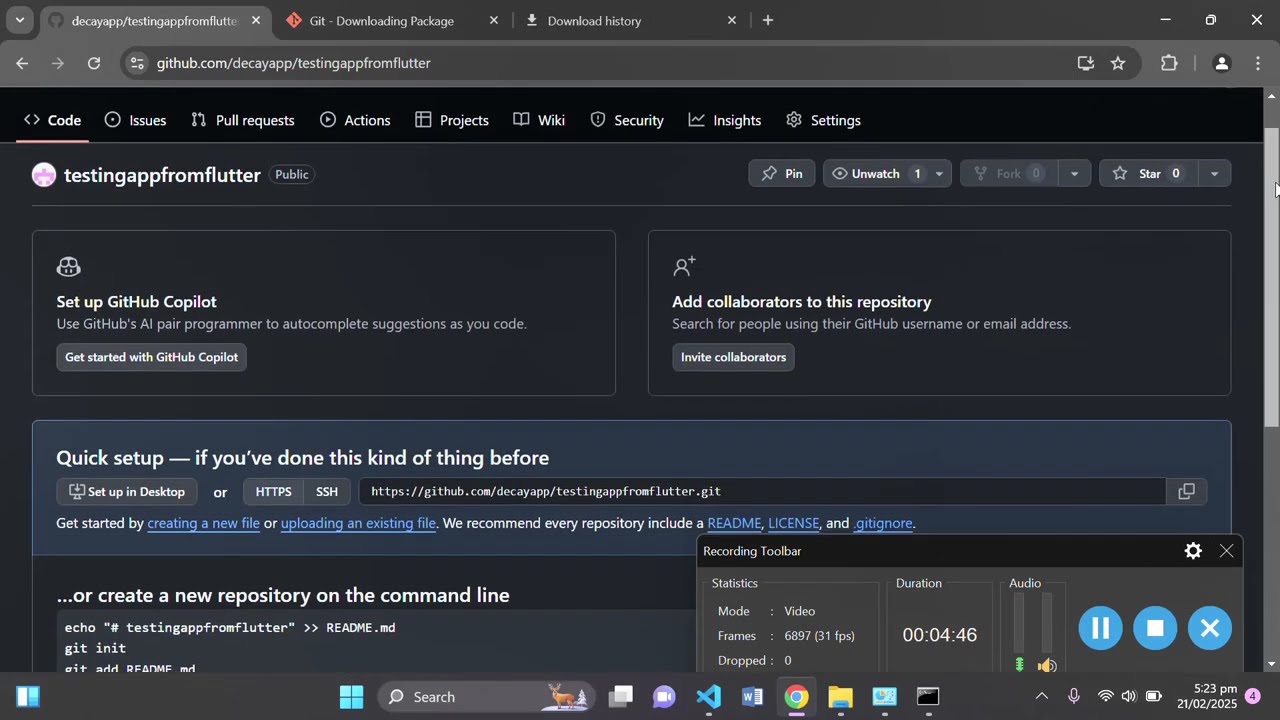Viewport: 1280px width, 720px height.
Task: Open the taskbar volume control
Action: pos(1129,697)
